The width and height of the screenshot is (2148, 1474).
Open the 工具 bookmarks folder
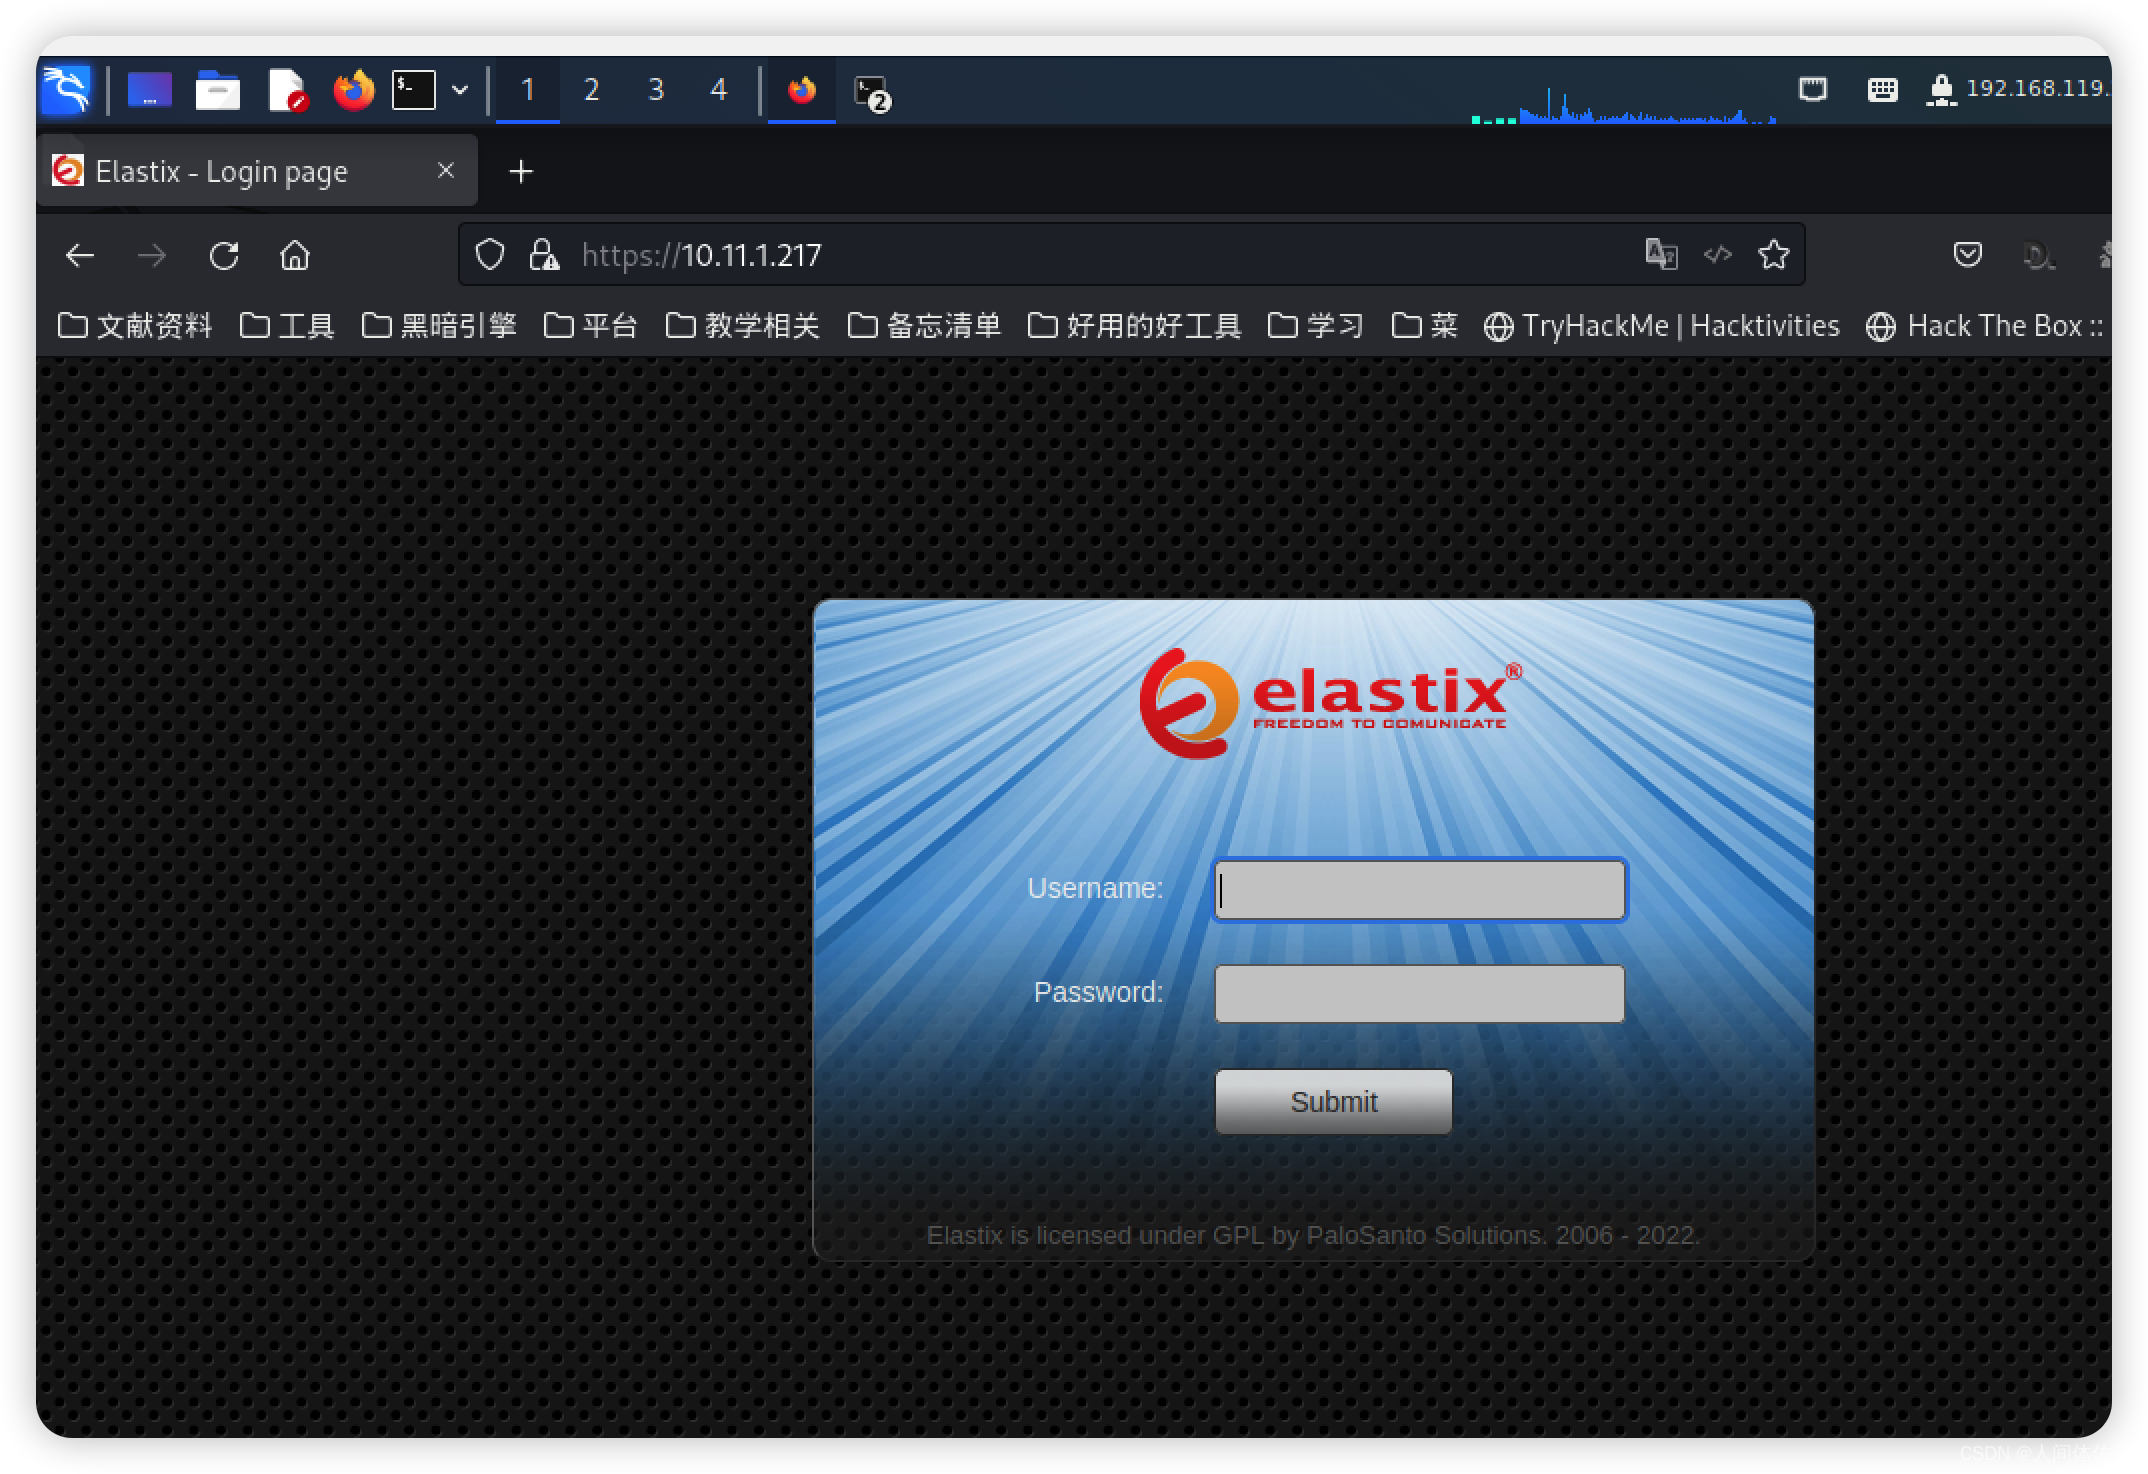tap(287, 326)
